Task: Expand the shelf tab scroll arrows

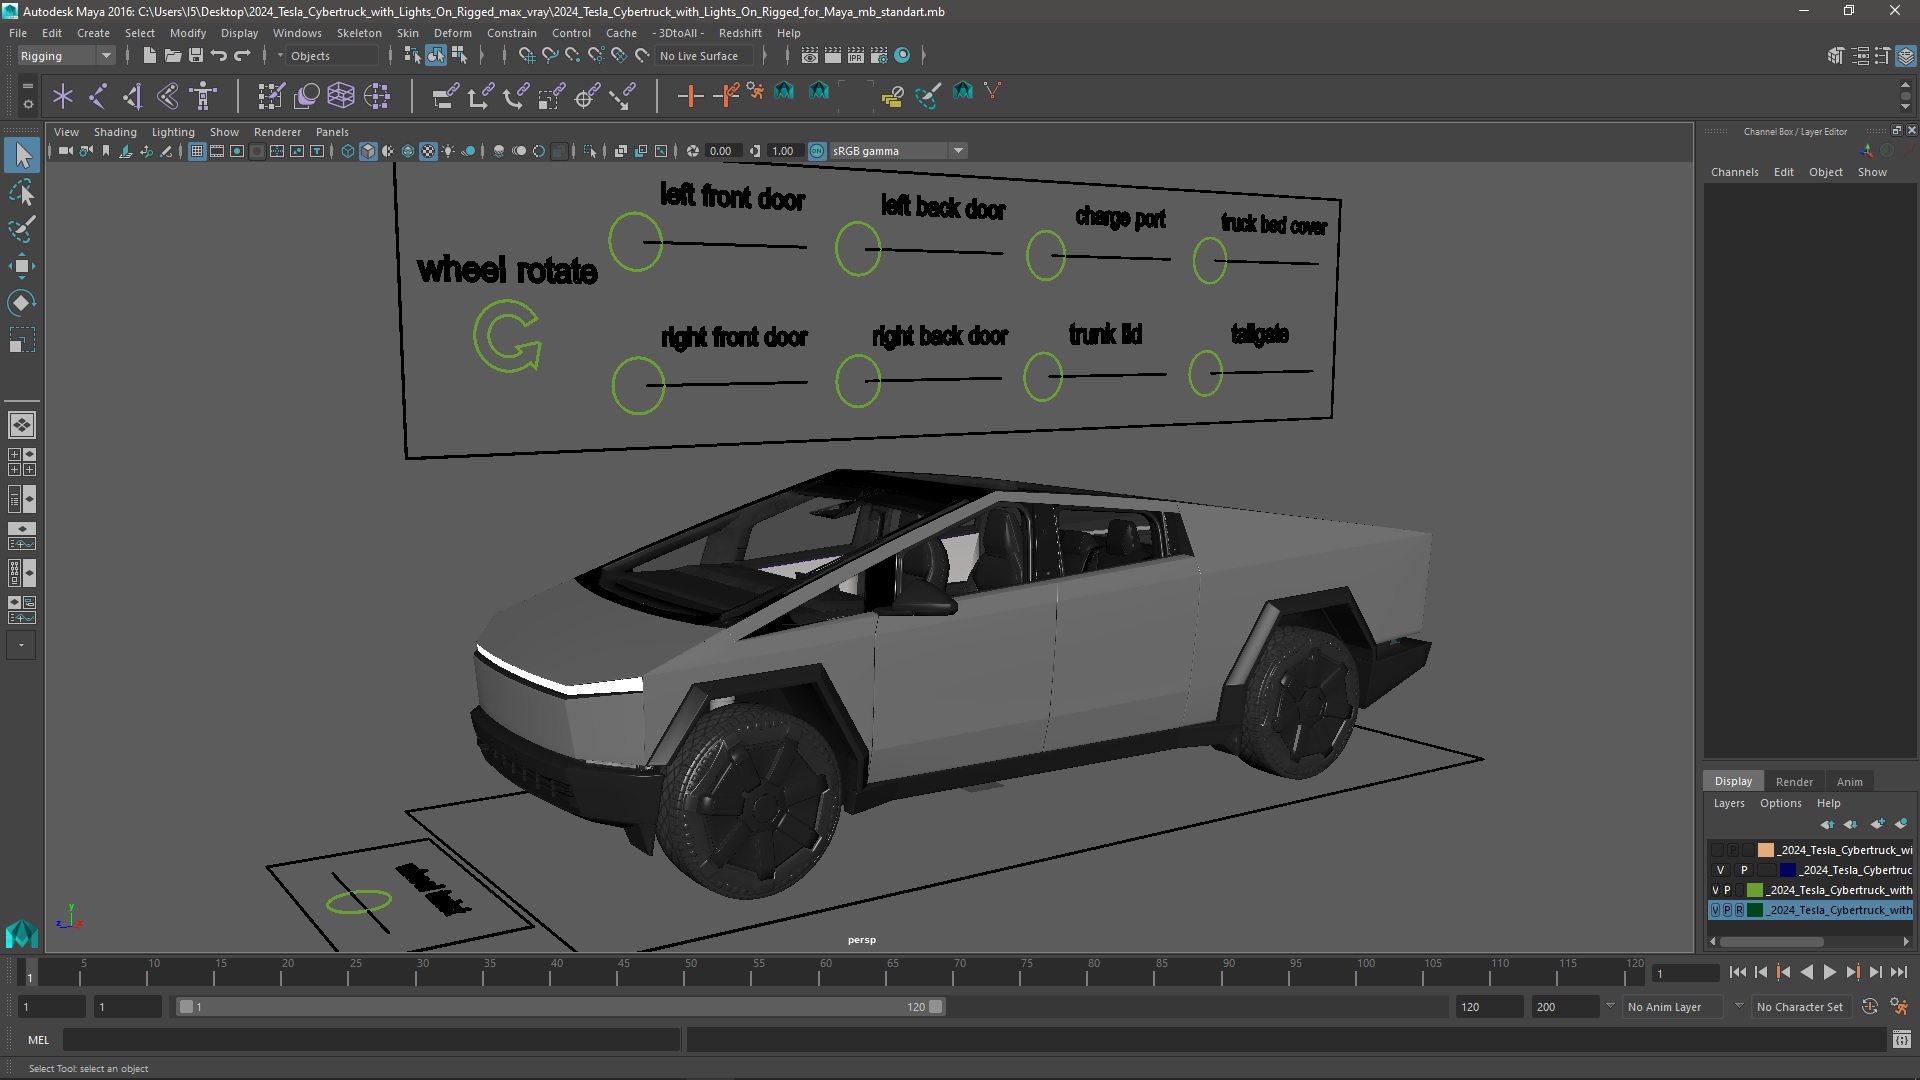Action: coord(1905,96)
